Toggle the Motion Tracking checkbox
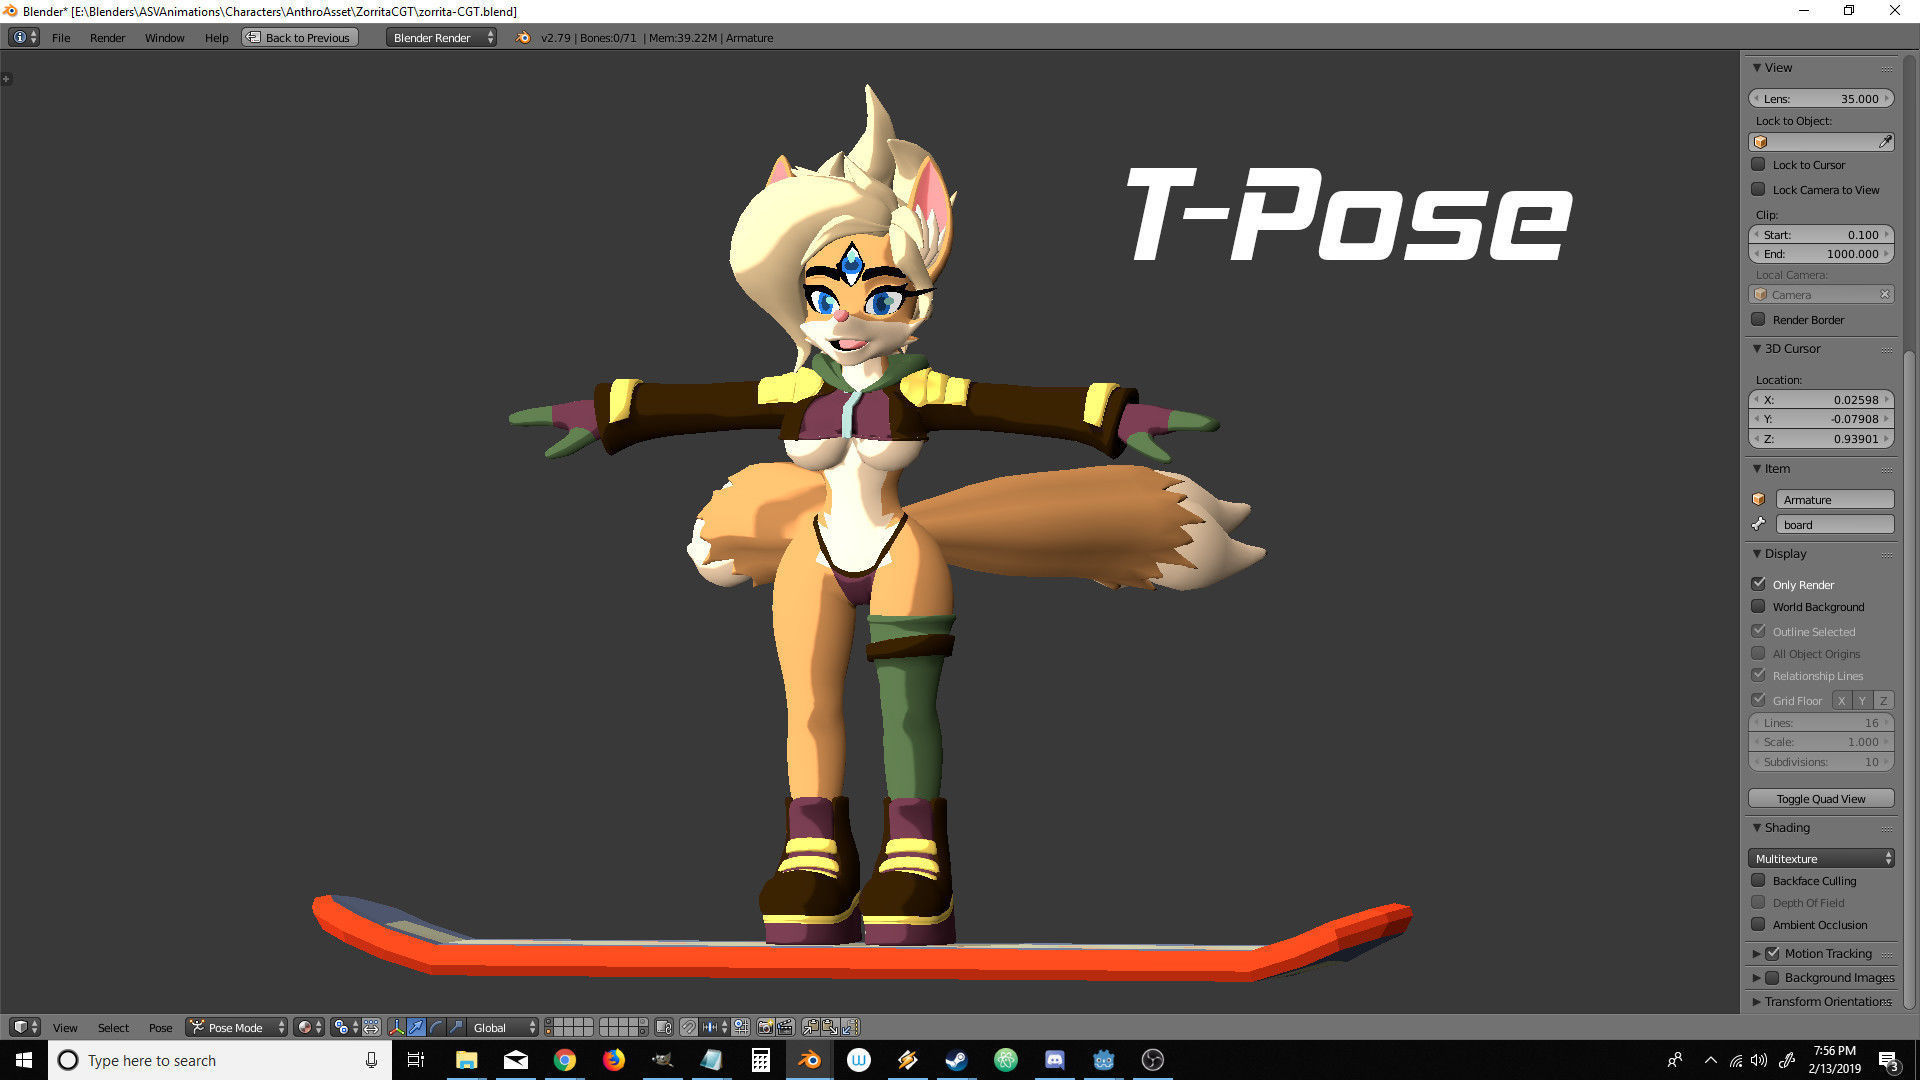Image resolution: width=1920 pixels, height=1080 pixels. pos(1772,953)
